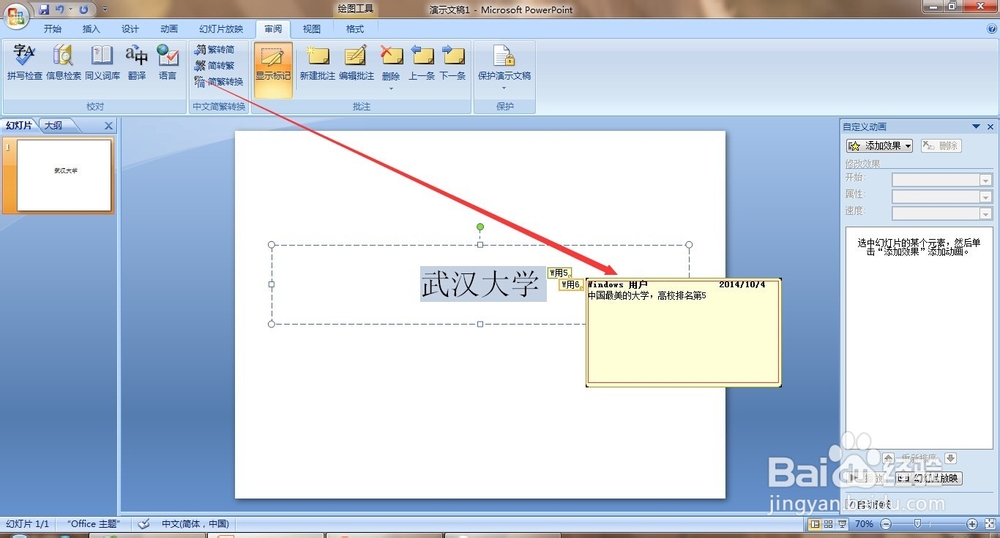
Task: Switch to the 视图 ribbon tab
Action: tap(311, 29)
